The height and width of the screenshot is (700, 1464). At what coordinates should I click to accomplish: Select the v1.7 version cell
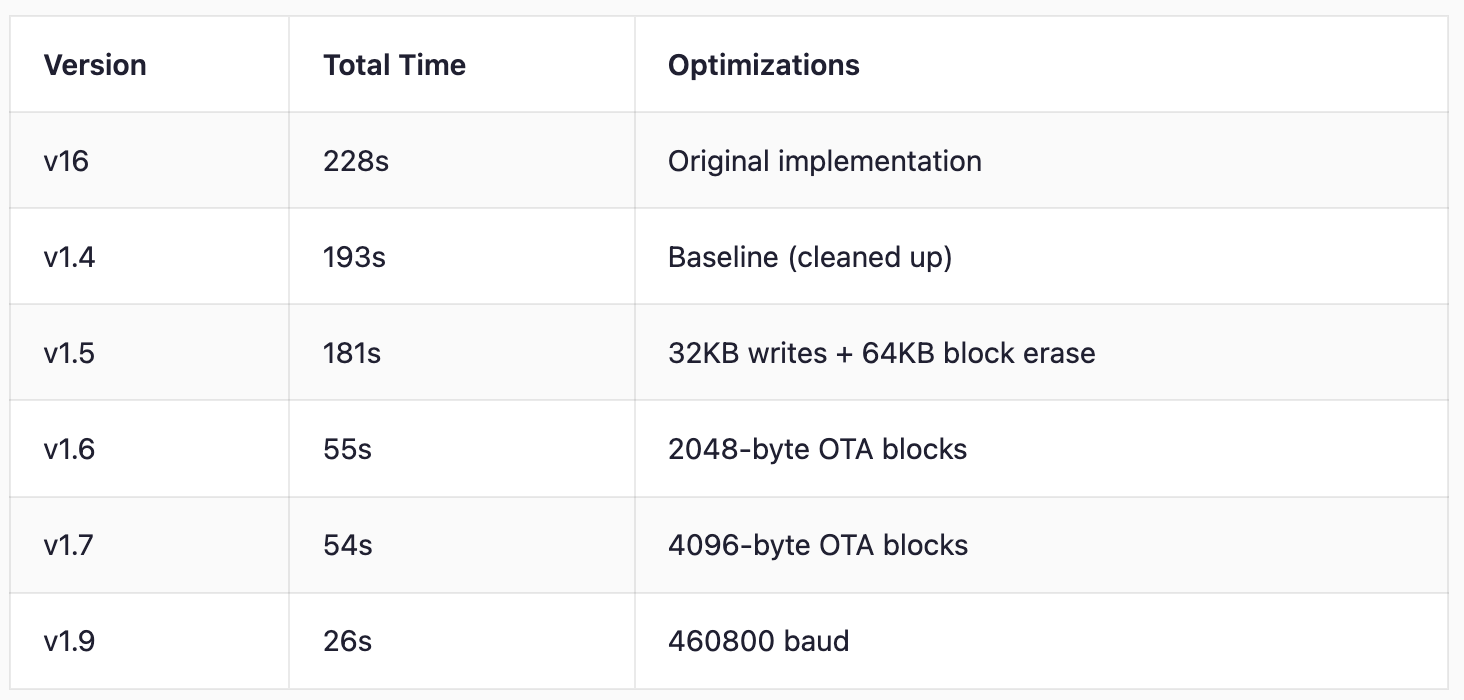tap(69, 545)
